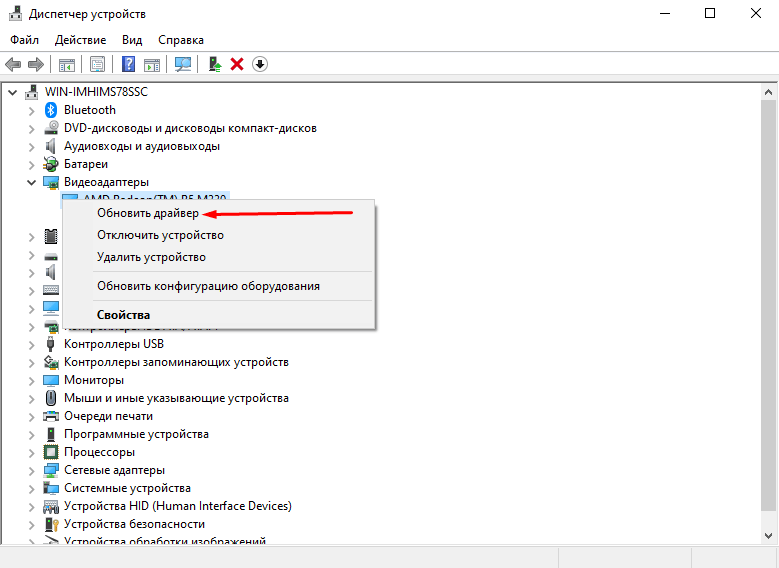Expand DVD-дисководы category chevron
Viewport: 779px width, 568px height.
tap(31, 129)
